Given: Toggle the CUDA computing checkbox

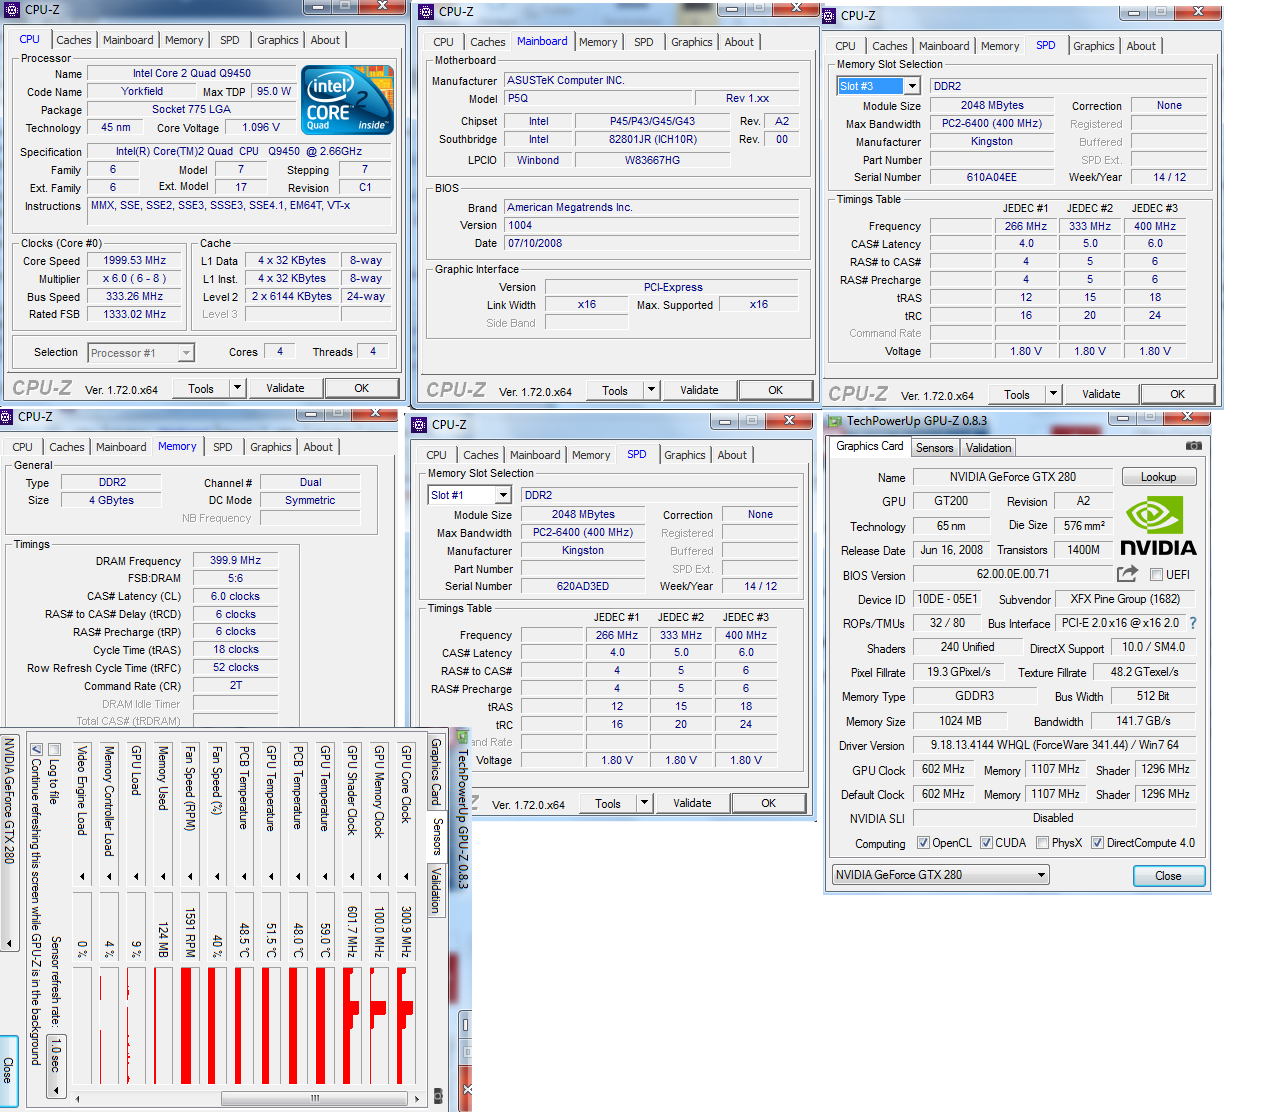Looking at the screenshot, I should [986, 843].
